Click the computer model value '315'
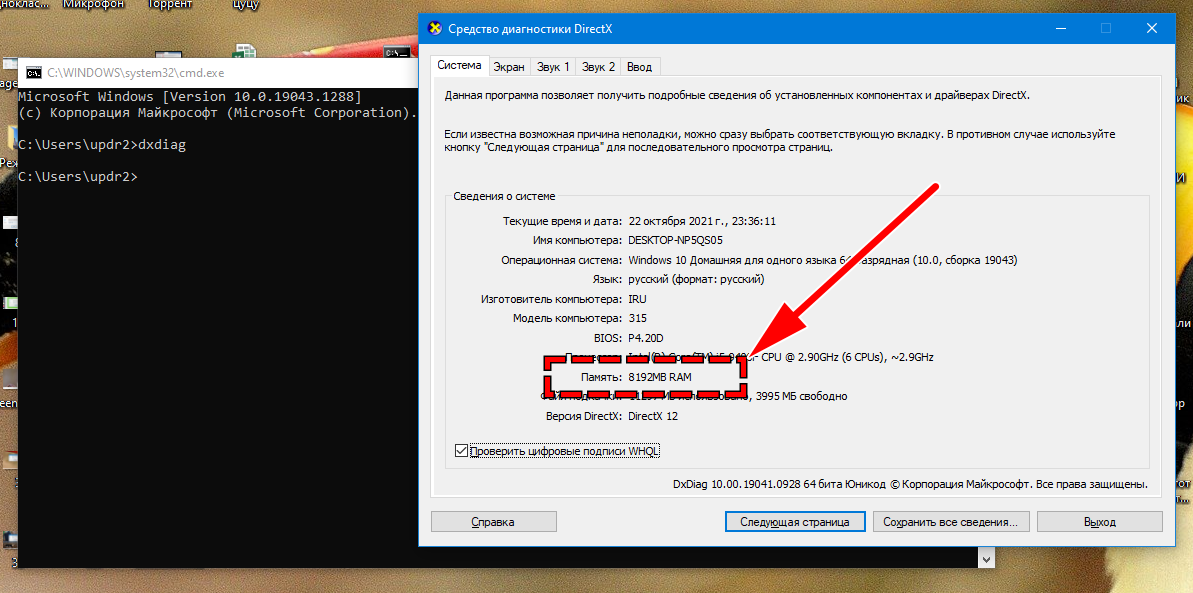This screenshot has width=1193, height=593. (x=637, y=318)
